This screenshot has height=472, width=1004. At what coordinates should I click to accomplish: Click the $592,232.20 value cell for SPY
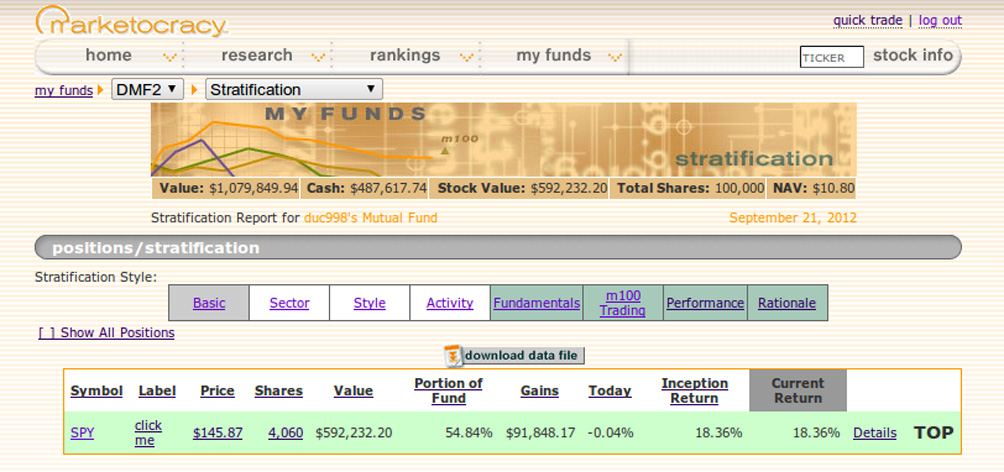click(x=354, y=433)
